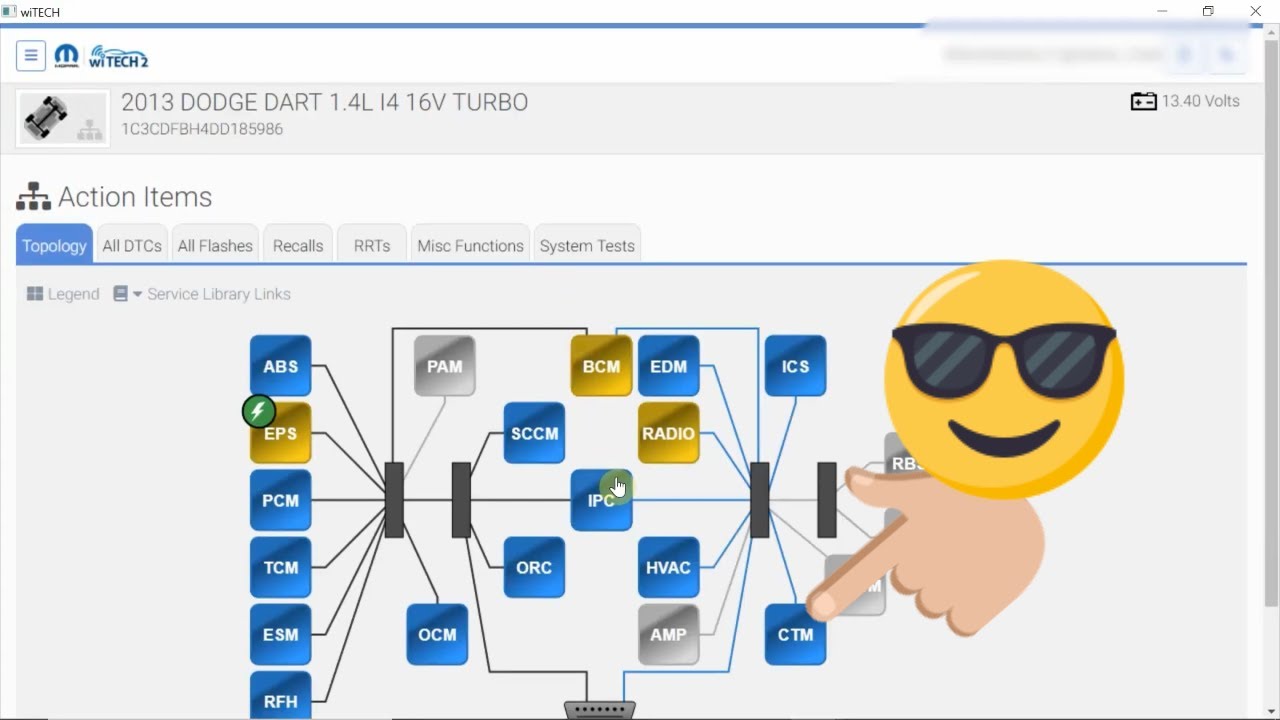Select the ABS module node
This screenshot has height=720, width=1280.
tap(280, 366)
